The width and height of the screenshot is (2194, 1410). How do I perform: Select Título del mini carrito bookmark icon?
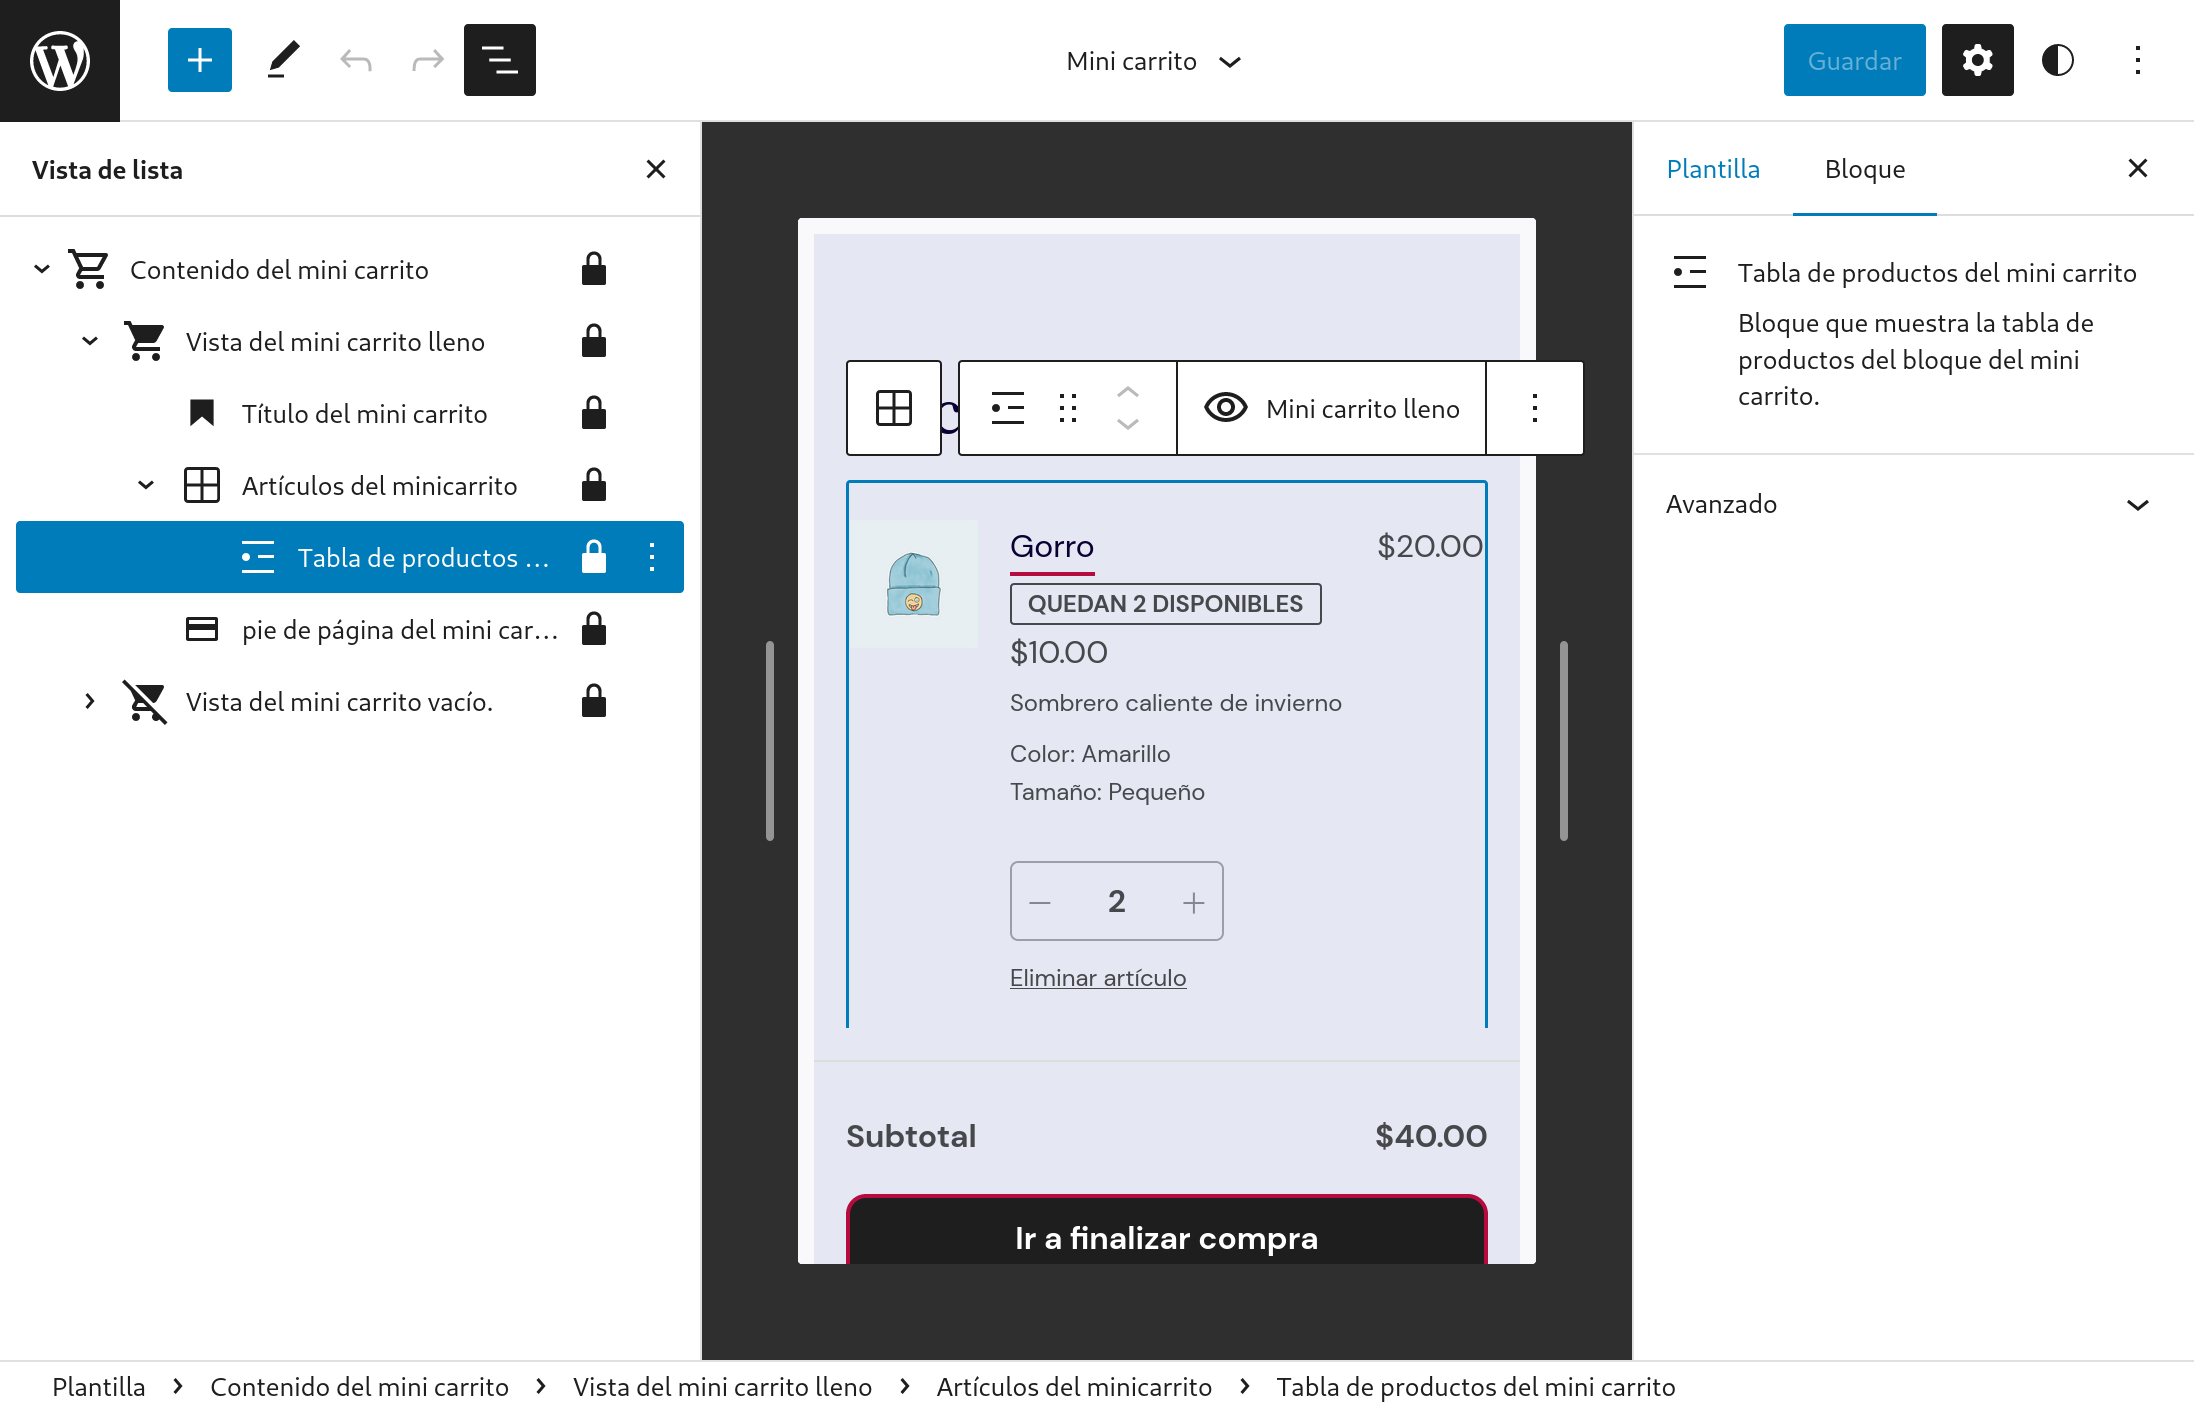point(201,413)
